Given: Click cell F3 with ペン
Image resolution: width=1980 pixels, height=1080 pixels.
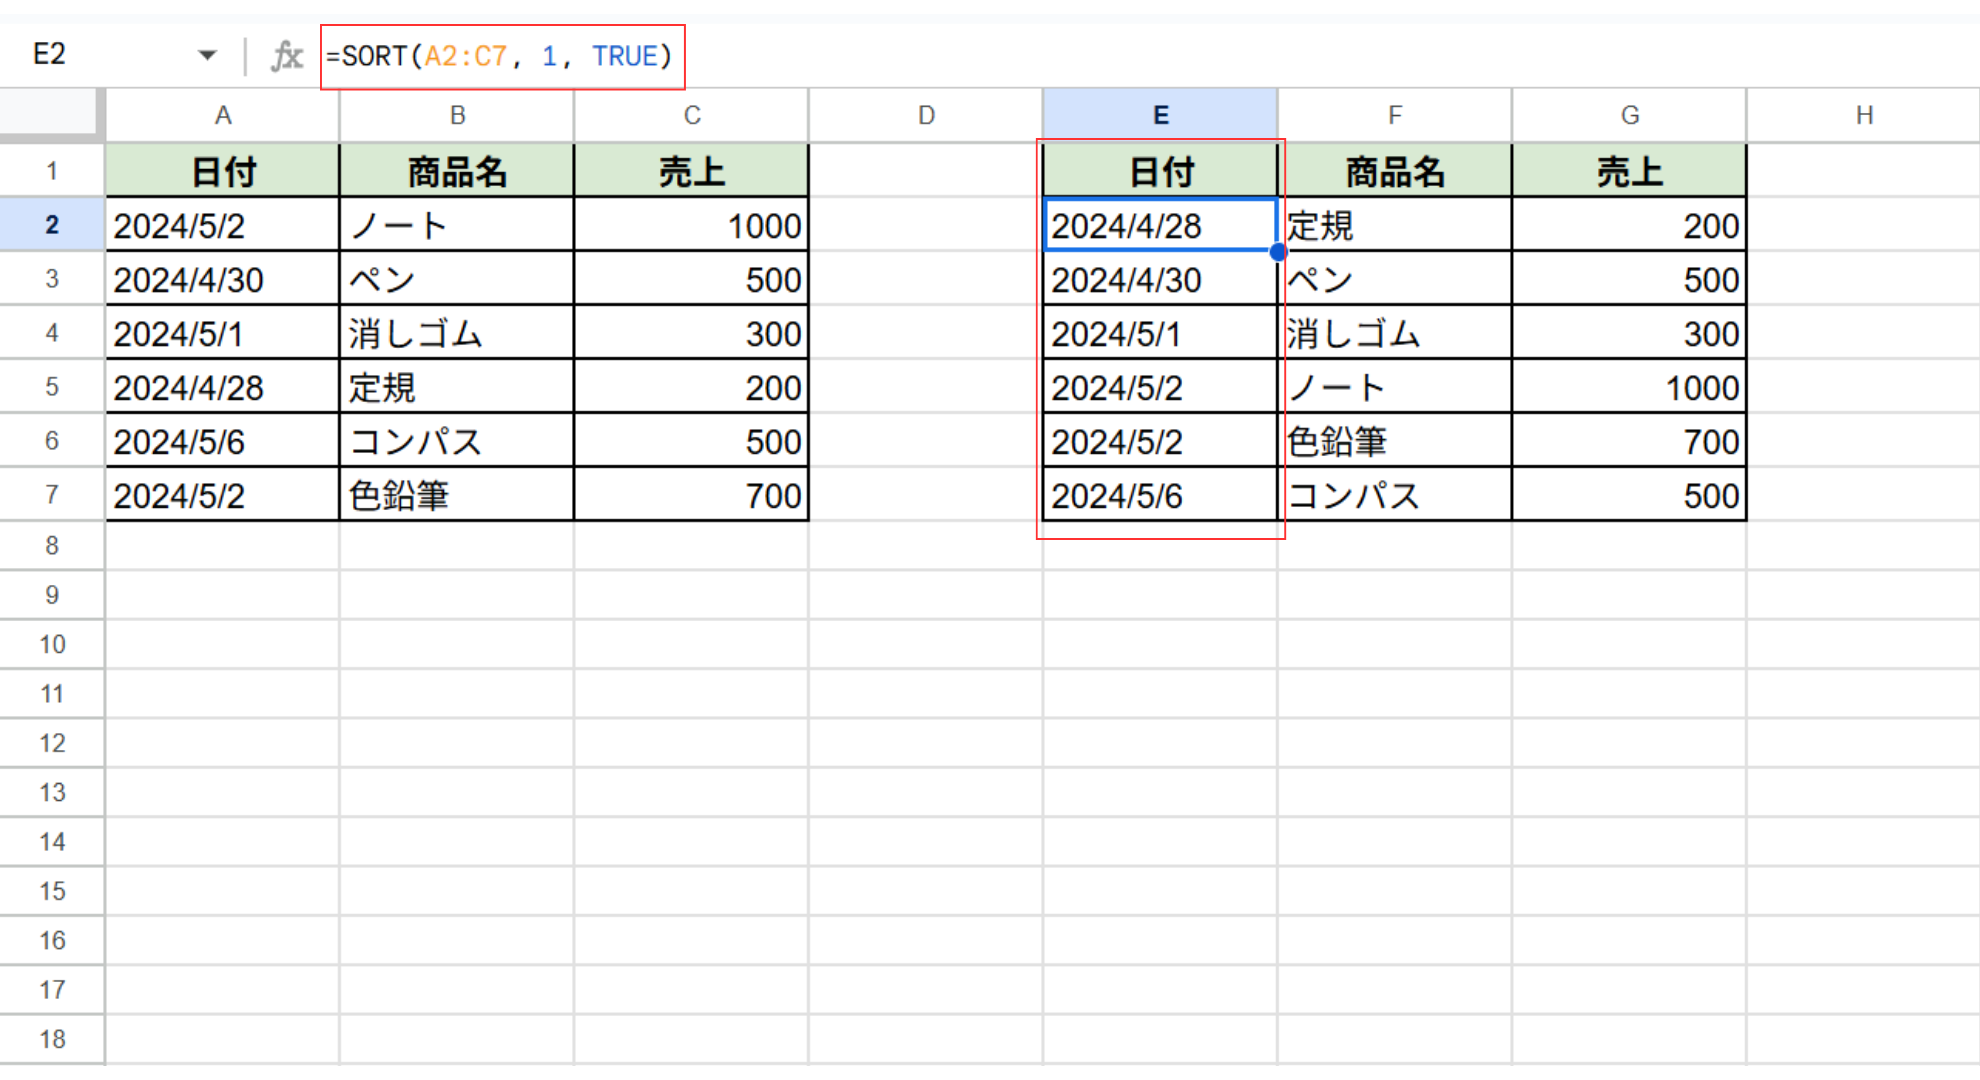Looking at the screenshot, I should [x=1395, y=279].
